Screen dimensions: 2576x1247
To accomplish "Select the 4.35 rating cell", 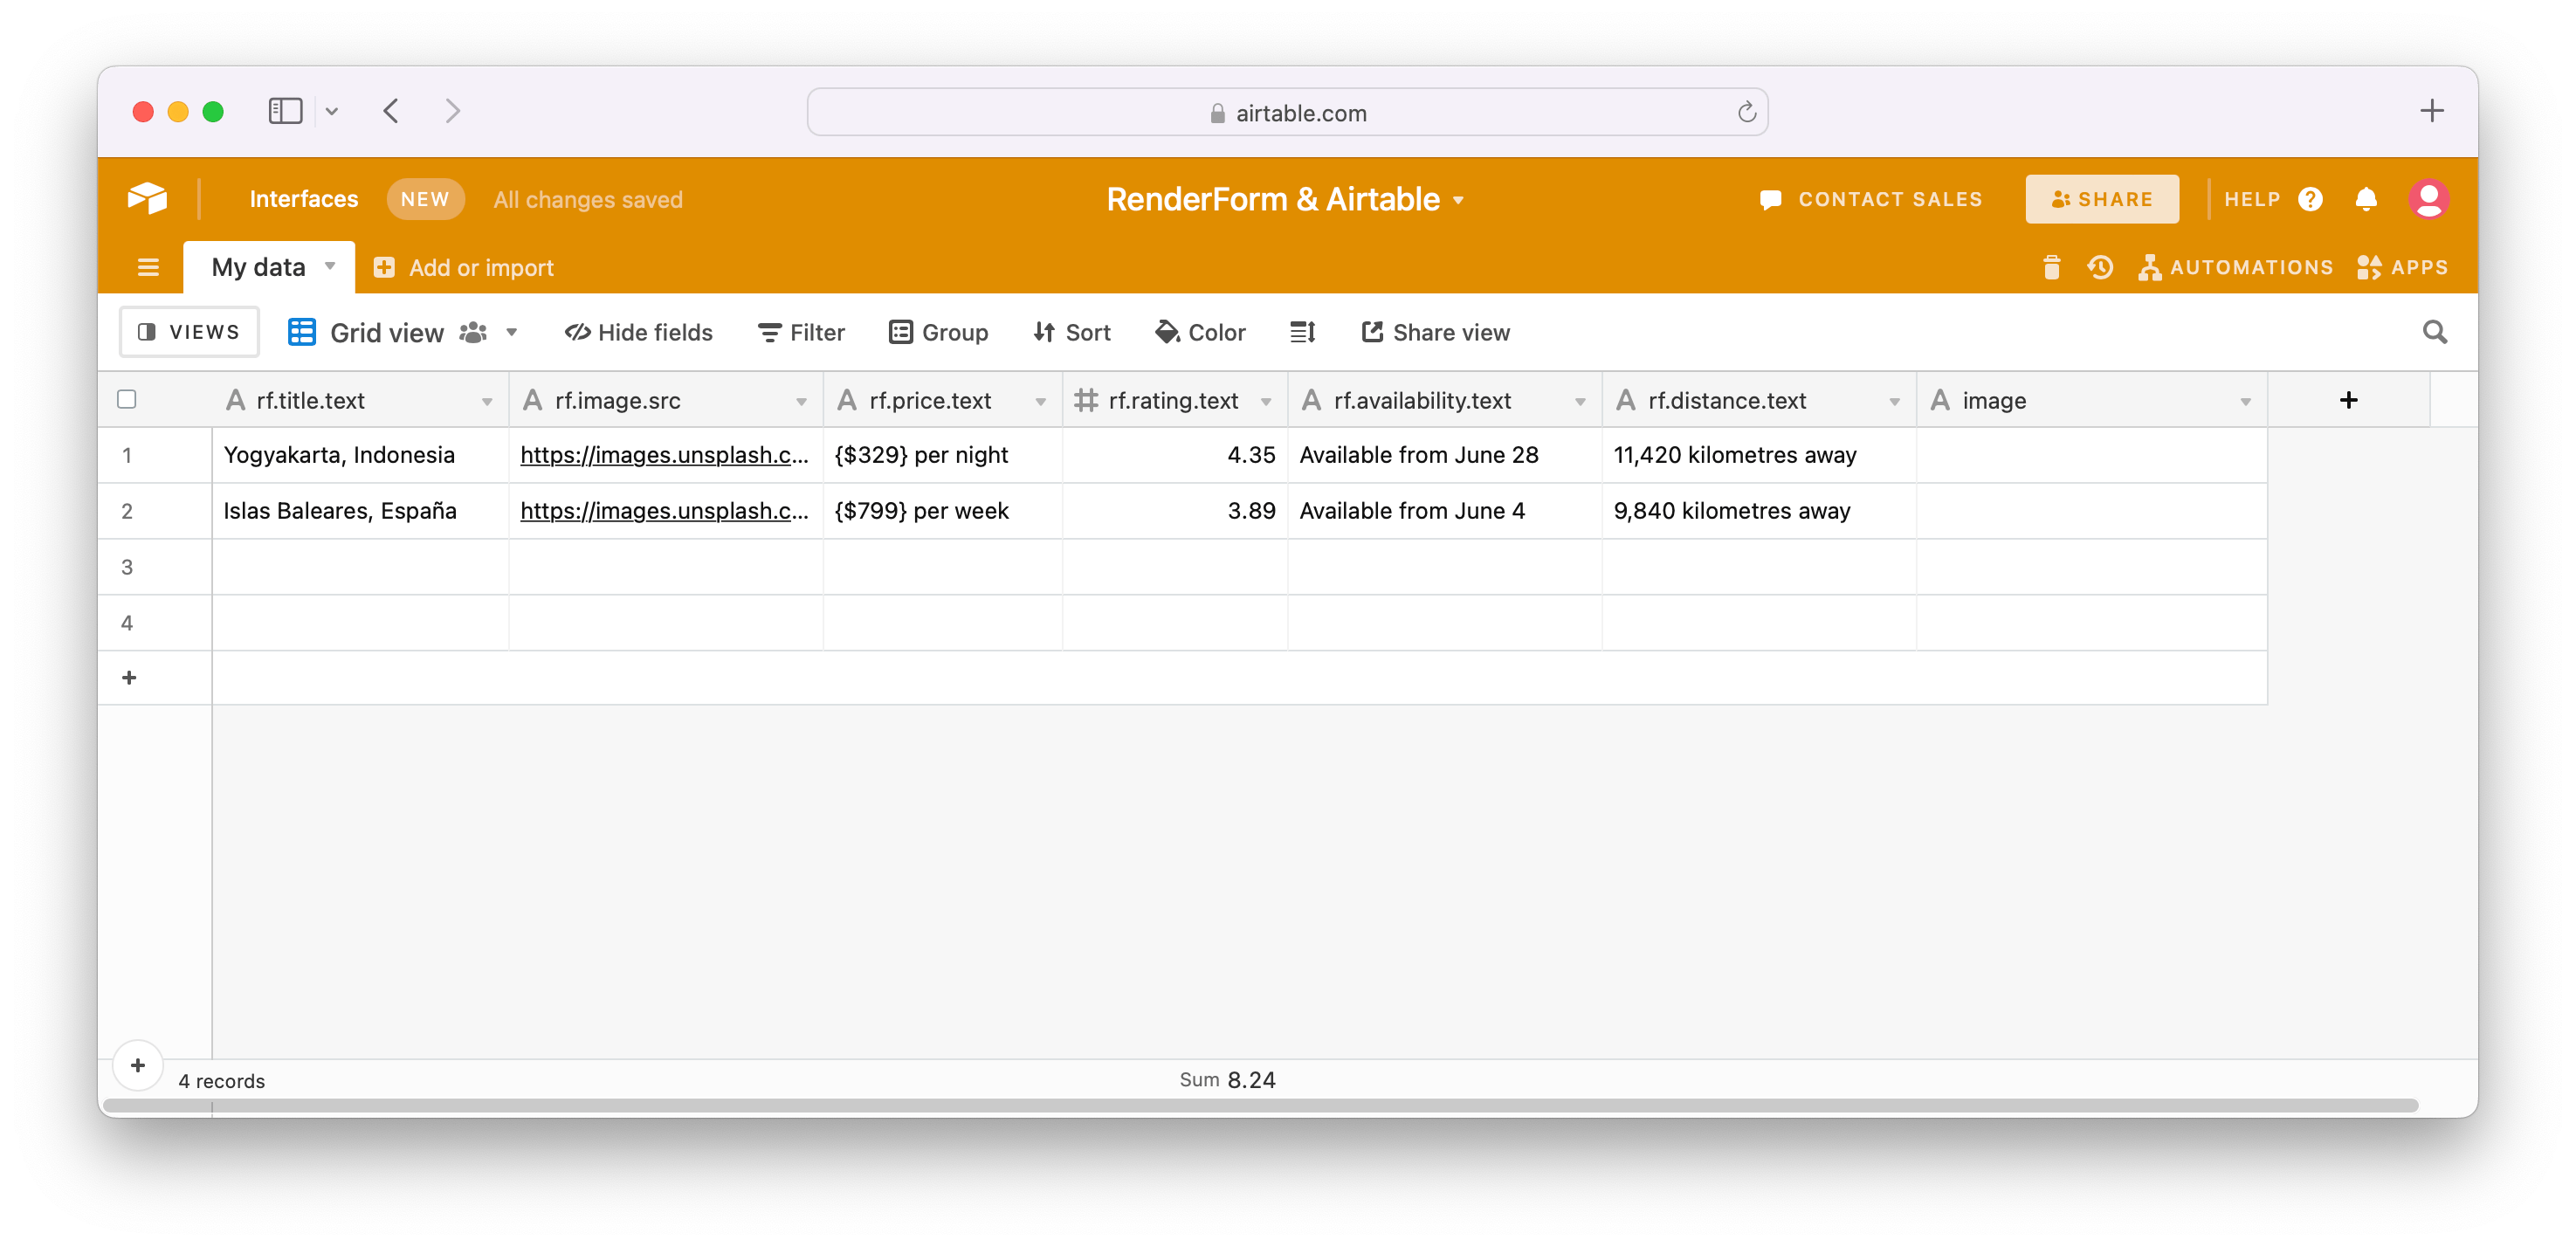I will pyautogui.click(x=1175, y=455).
